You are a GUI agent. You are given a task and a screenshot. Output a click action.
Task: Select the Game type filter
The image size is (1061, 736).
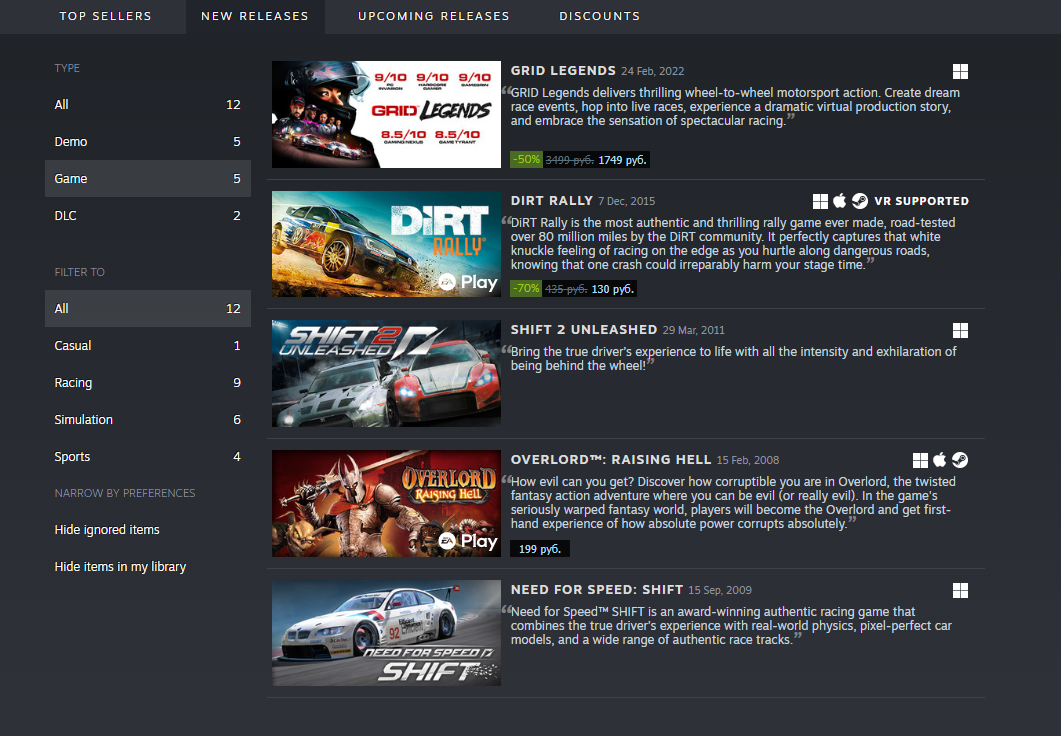coord(148,179)
